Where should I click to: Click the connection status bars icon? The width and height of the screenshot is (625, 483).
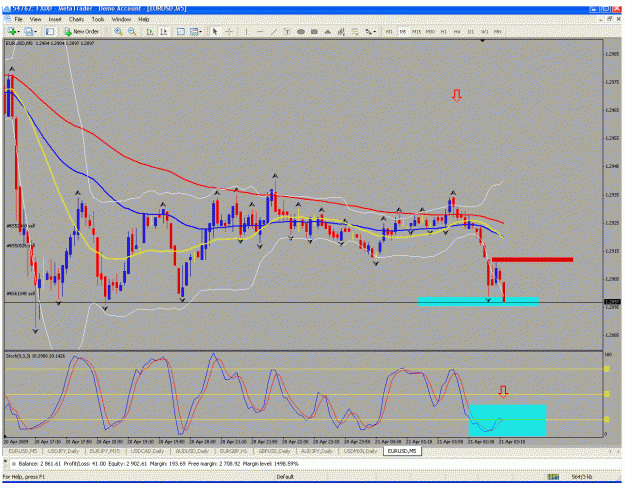coord(553,477)
